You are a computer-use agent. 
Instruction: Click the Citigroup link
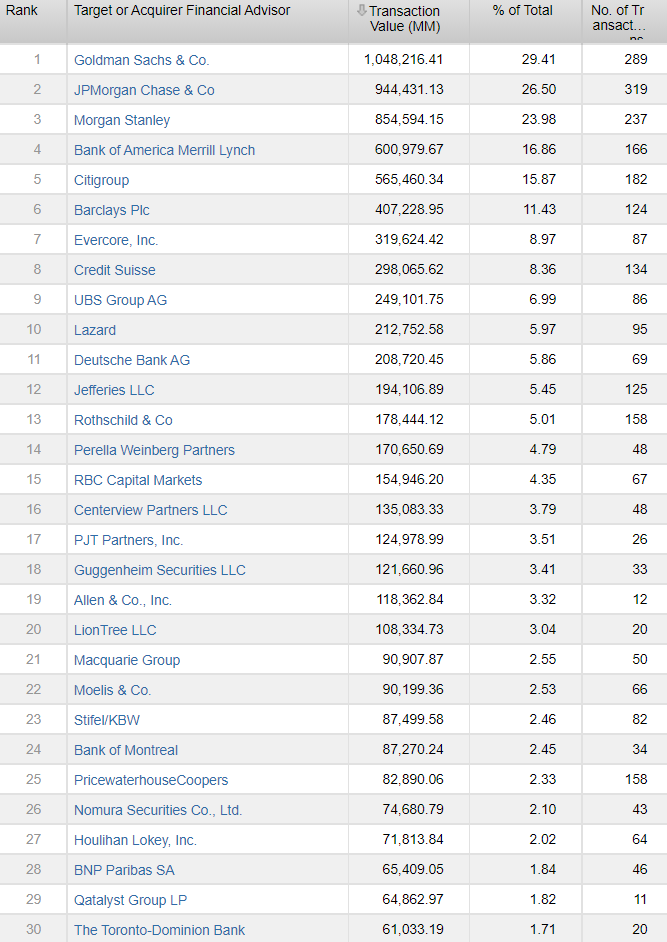101,180
